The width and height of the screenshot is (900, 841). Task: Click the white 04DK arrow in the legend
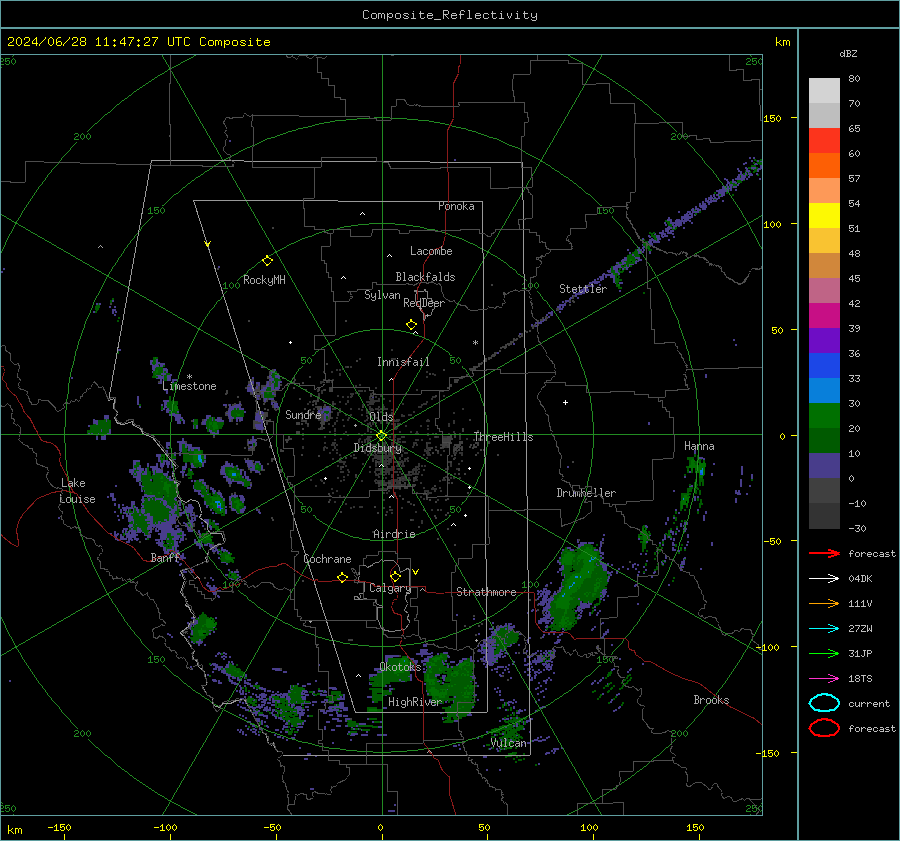tap(824, 579)
